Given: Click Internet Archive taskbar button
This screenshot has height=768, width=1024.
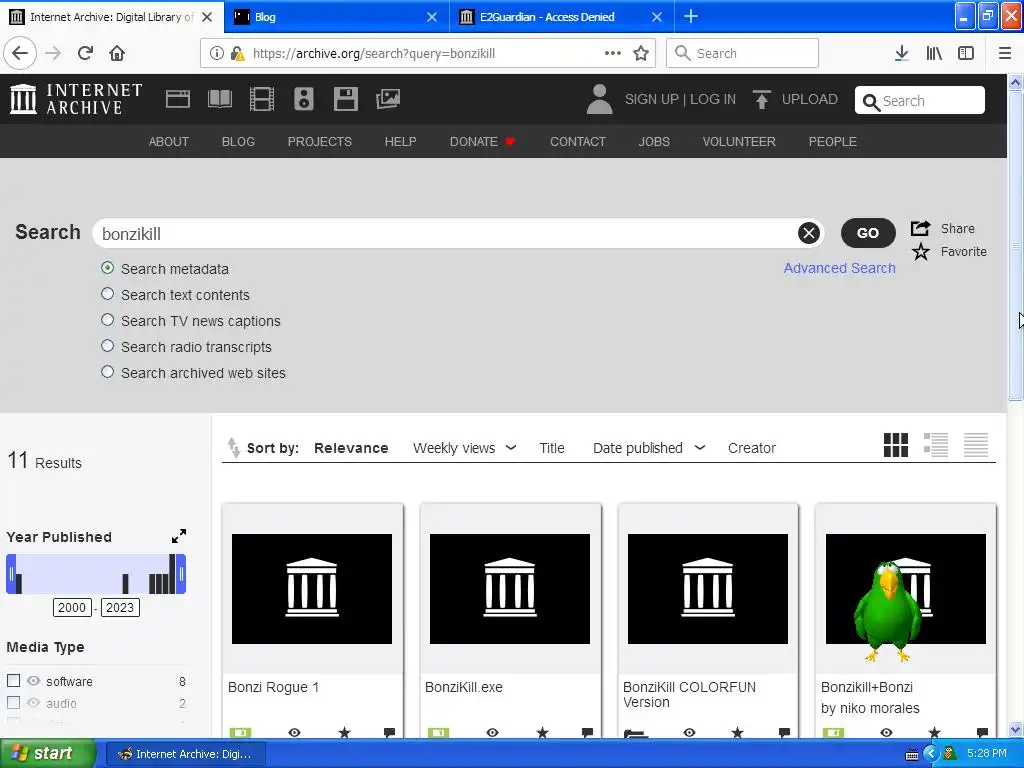Looking at the screenshot, I should [185, 754].
